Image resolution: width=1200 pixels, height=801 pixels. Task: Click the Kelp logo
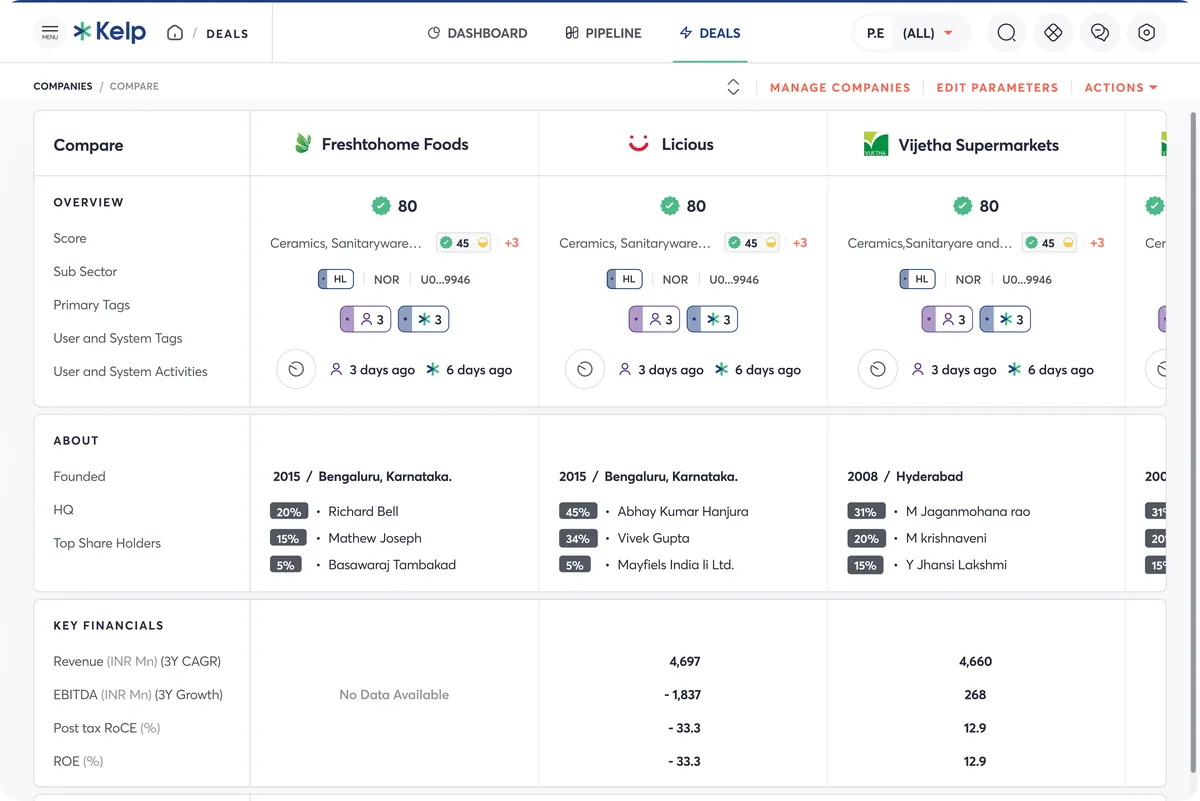point(110,32)
